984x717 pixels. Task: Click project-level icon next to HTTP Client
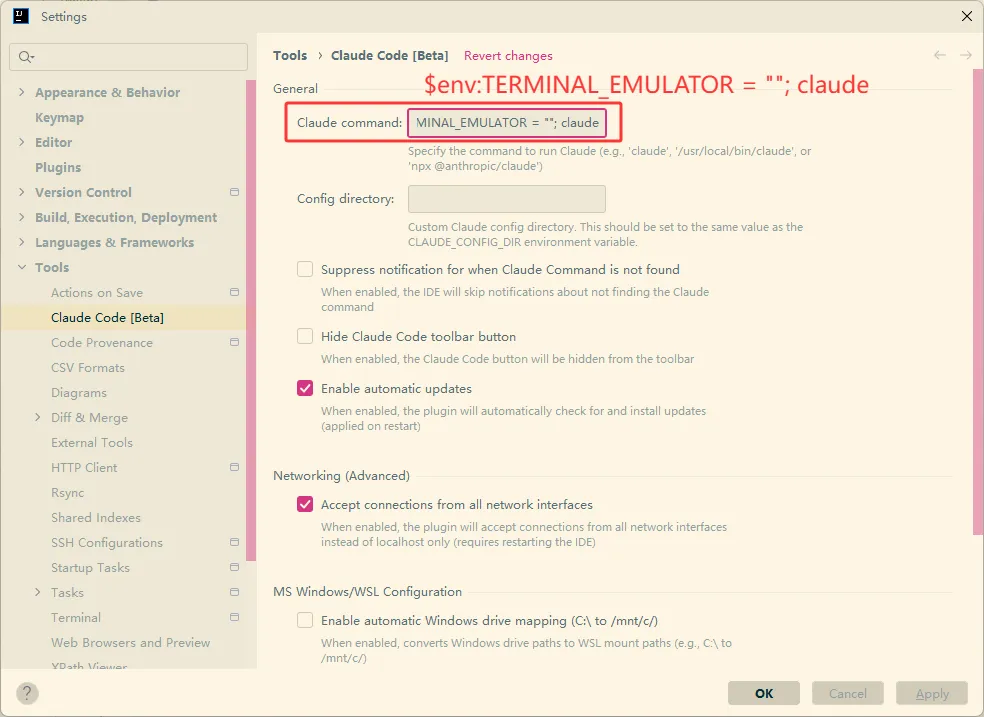point(235,467)
